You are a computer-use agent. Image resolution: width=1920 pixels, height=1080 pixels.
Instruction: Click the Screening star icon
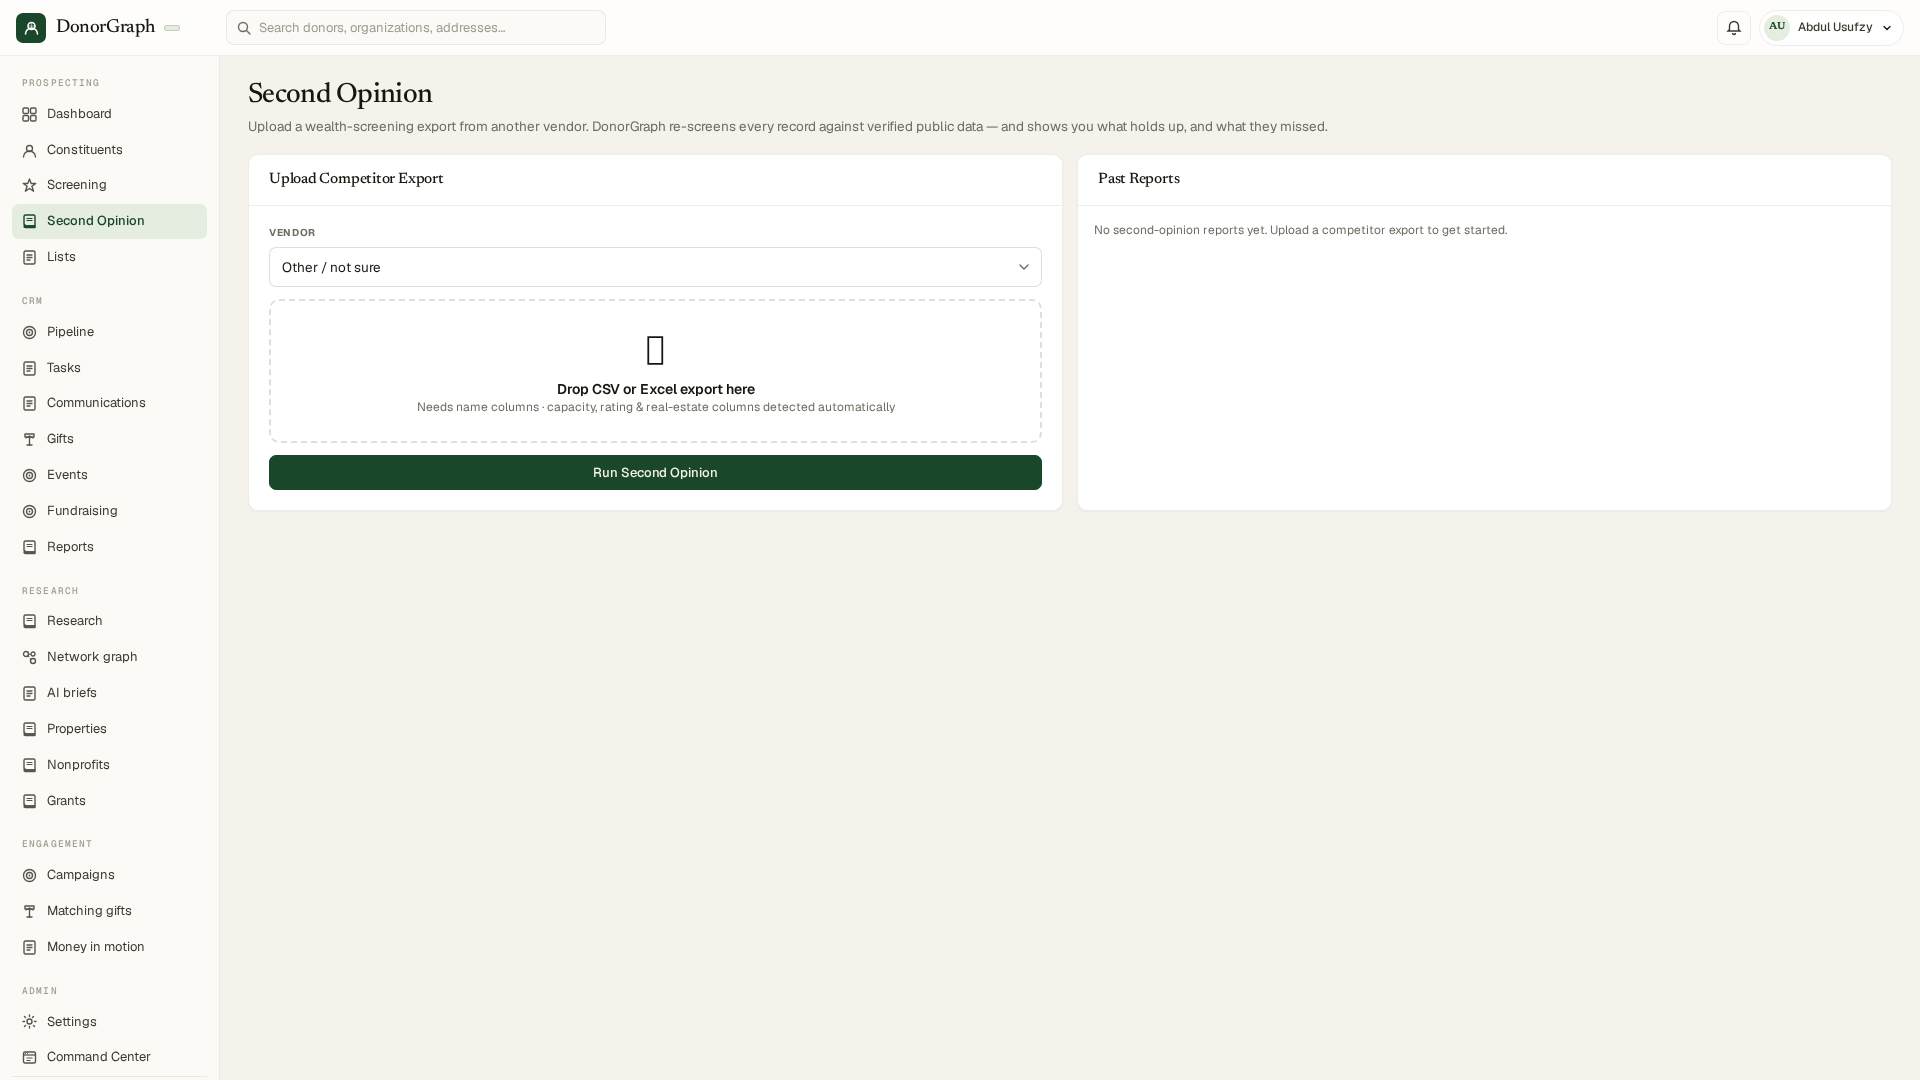click(30, 186)
